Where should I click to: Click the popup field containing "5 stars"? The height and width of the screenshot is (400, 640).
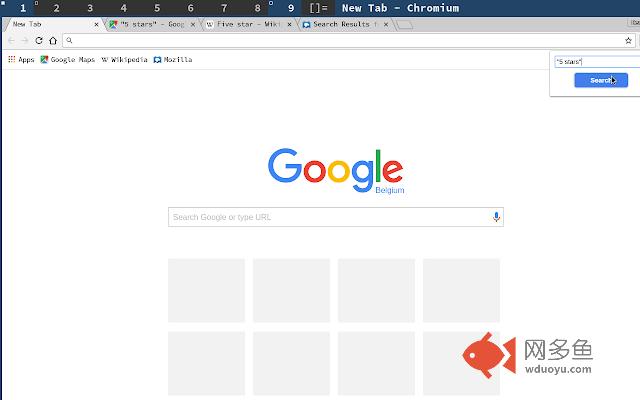coord(598,62)
